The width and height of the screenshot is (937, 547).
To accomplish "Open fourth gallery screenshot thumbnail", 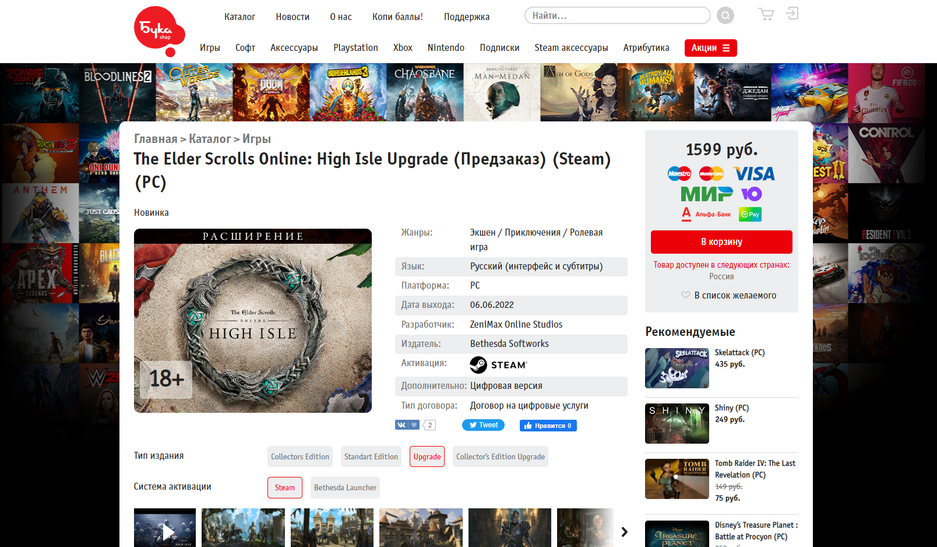I will coord(421,528).
